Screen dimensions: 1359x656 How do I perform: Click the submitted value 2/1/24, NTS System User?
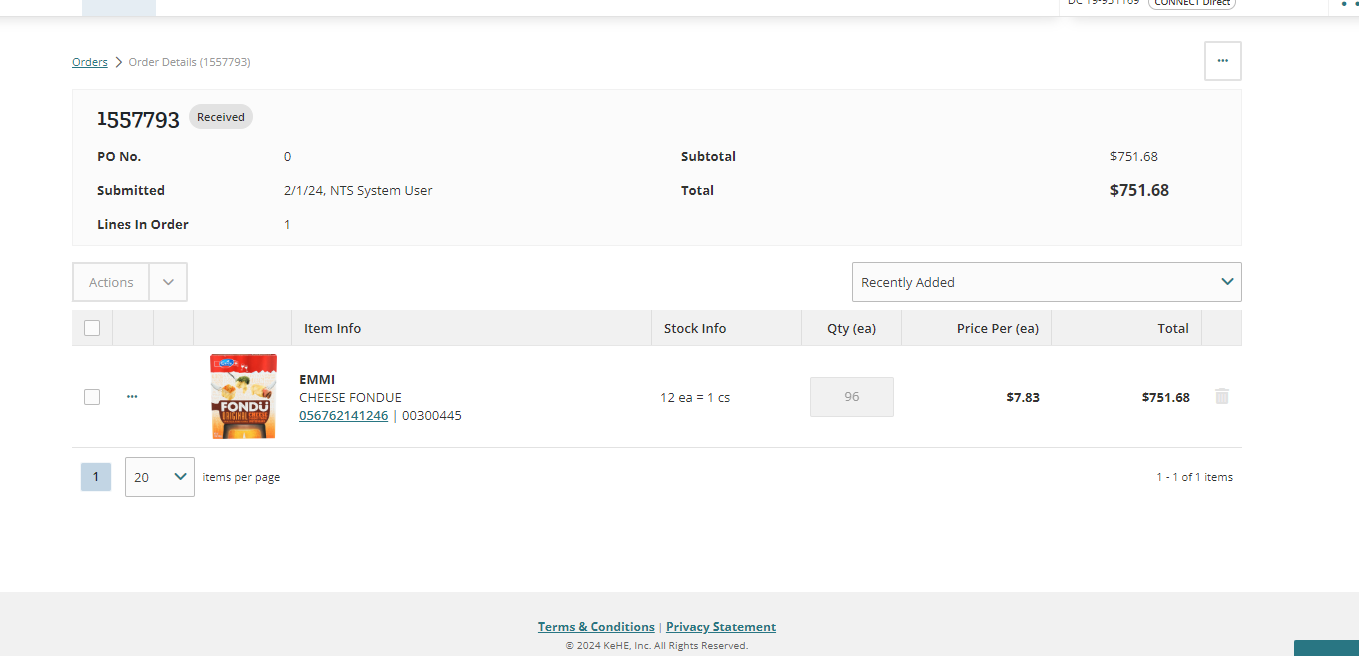pyautogui.click(x=358, y=190)
